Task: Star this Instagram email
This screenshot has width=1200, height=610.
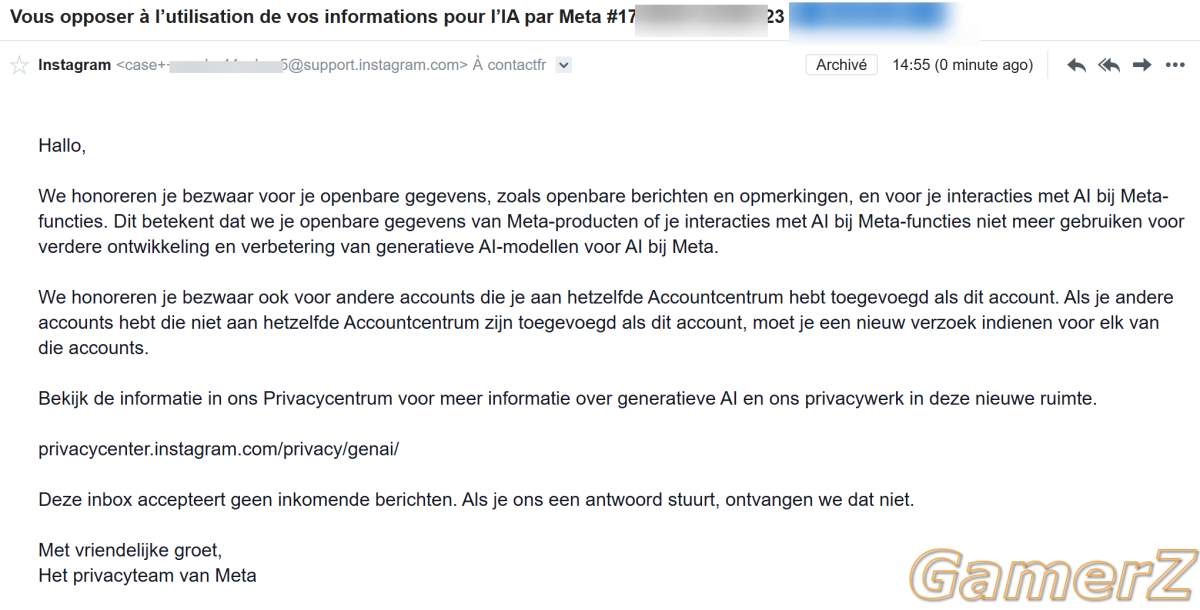Action: (x=19, y=66)
